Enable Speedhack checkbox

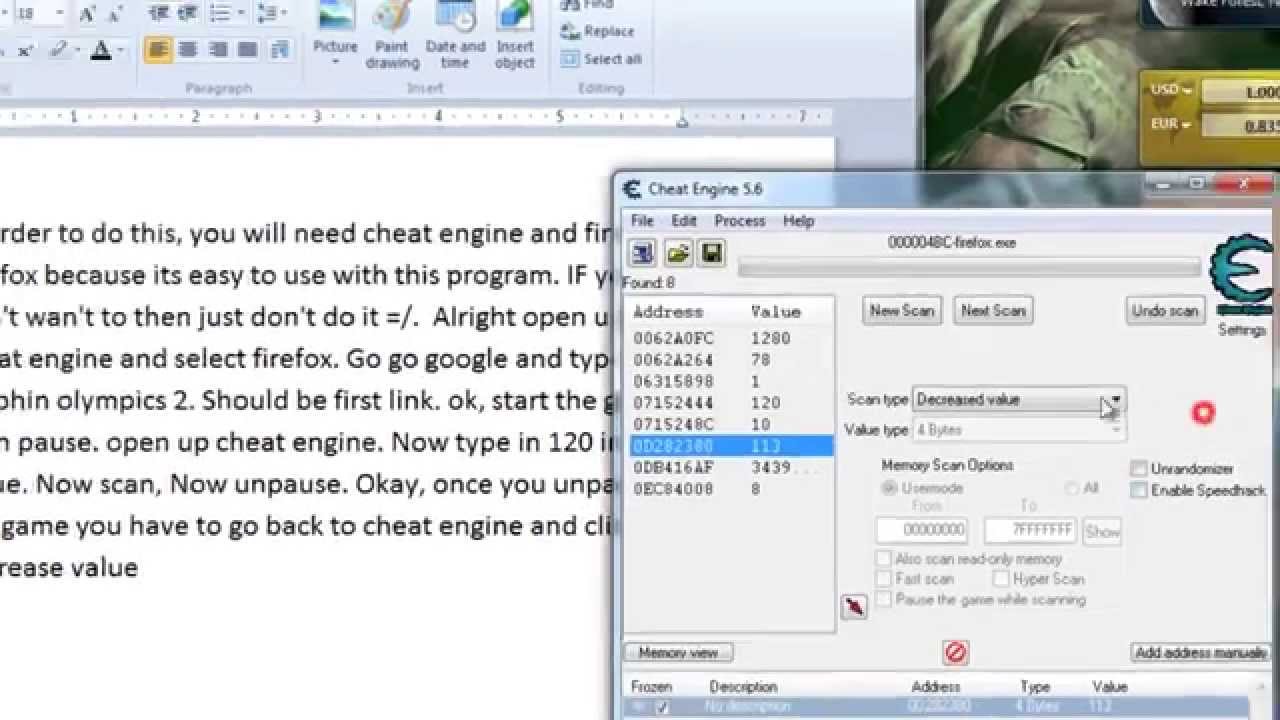[1138, 490]
